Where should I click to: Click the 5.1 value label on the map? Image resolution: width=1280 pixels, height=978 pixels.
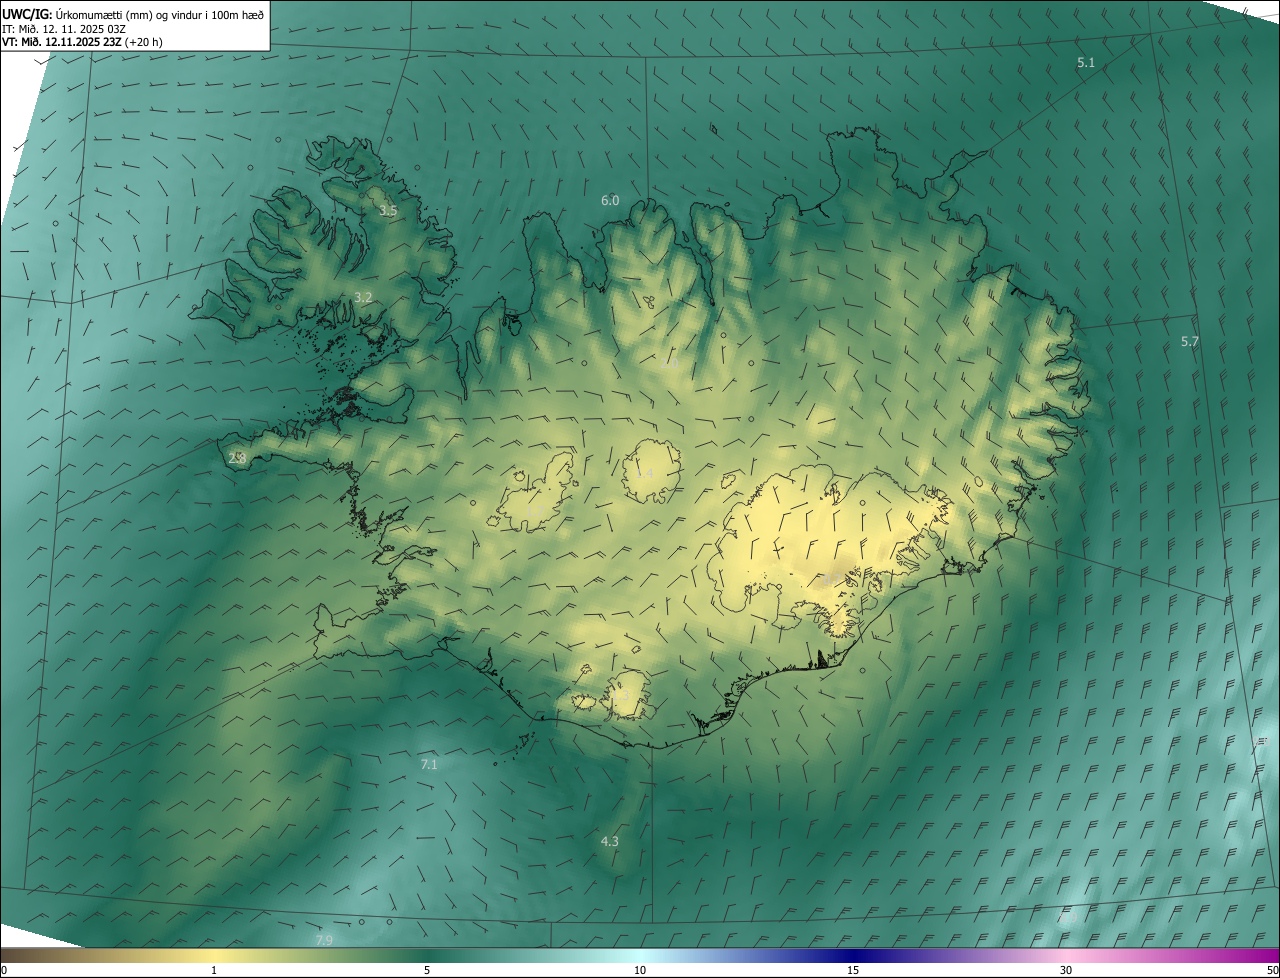pos(1086,63)
